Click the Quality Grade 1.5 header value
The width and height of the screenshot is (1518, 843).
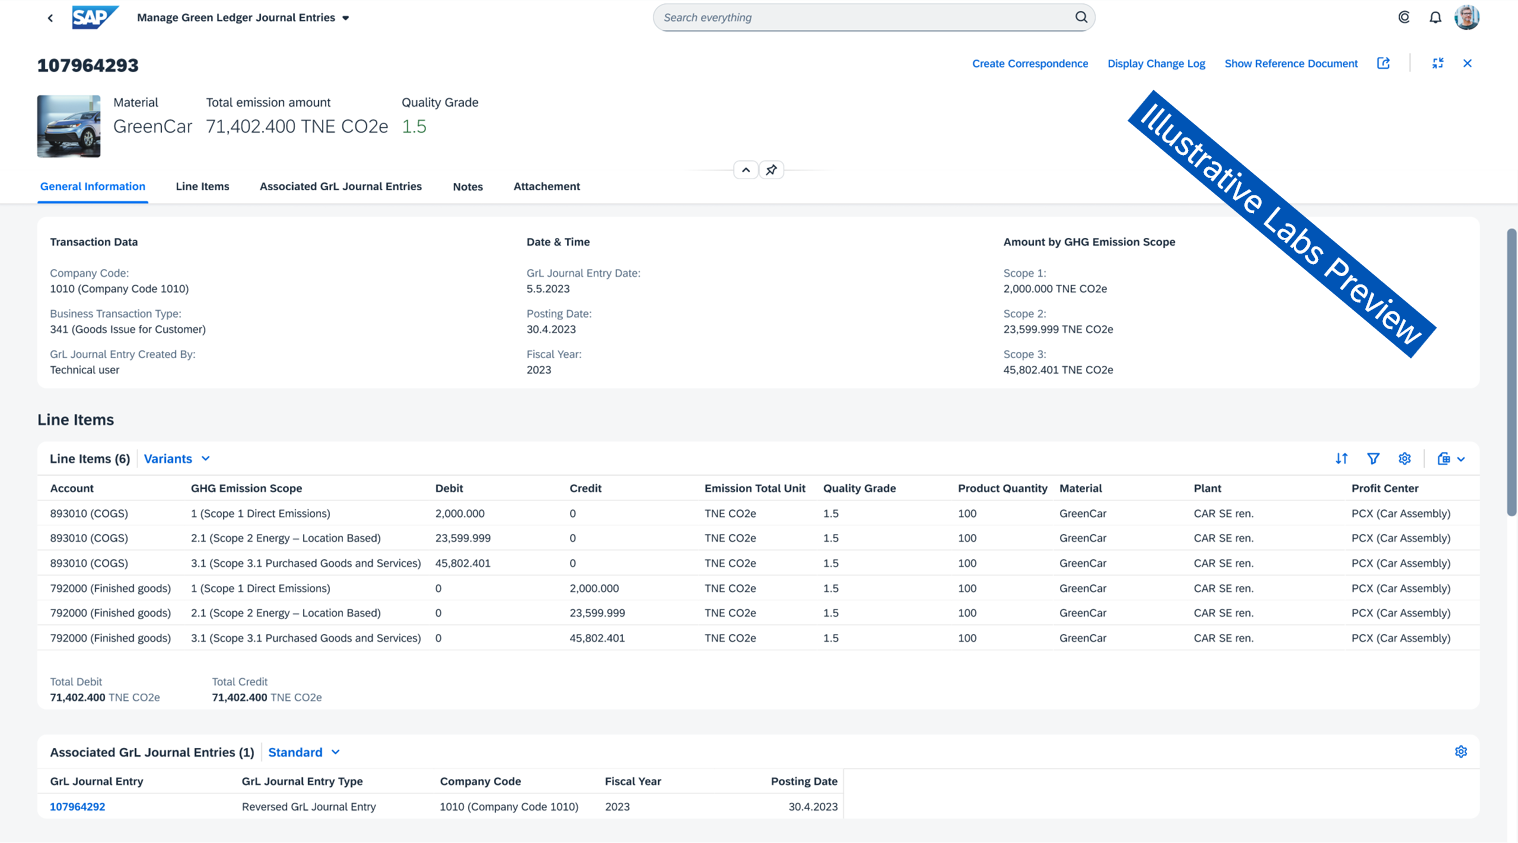click(x=414, y=127)
